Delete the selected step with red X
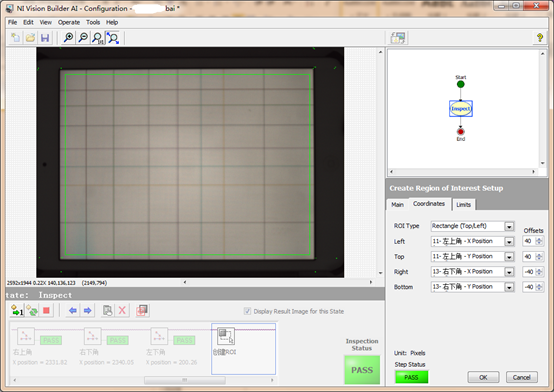 [122, 311]
